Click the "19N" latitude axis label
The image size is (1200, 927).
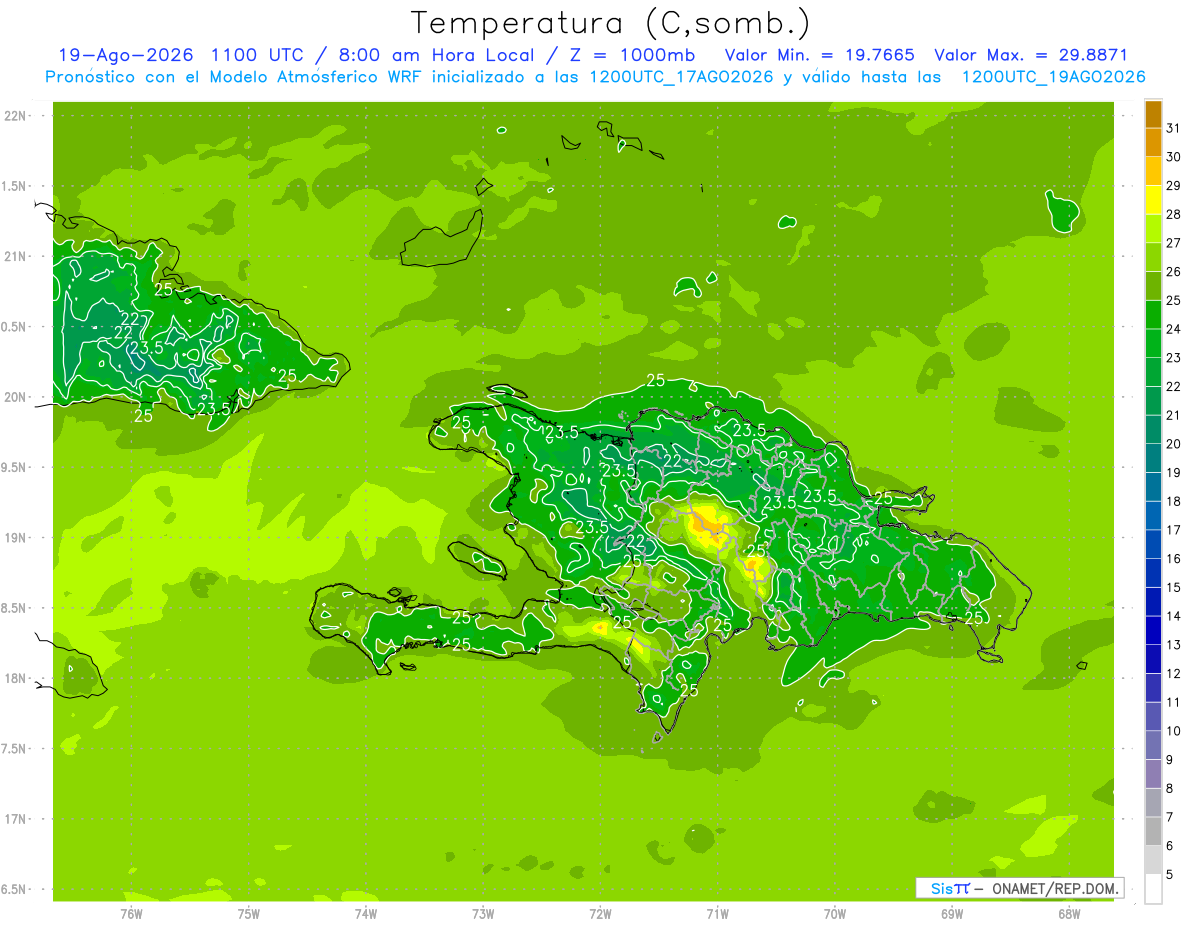14,538
